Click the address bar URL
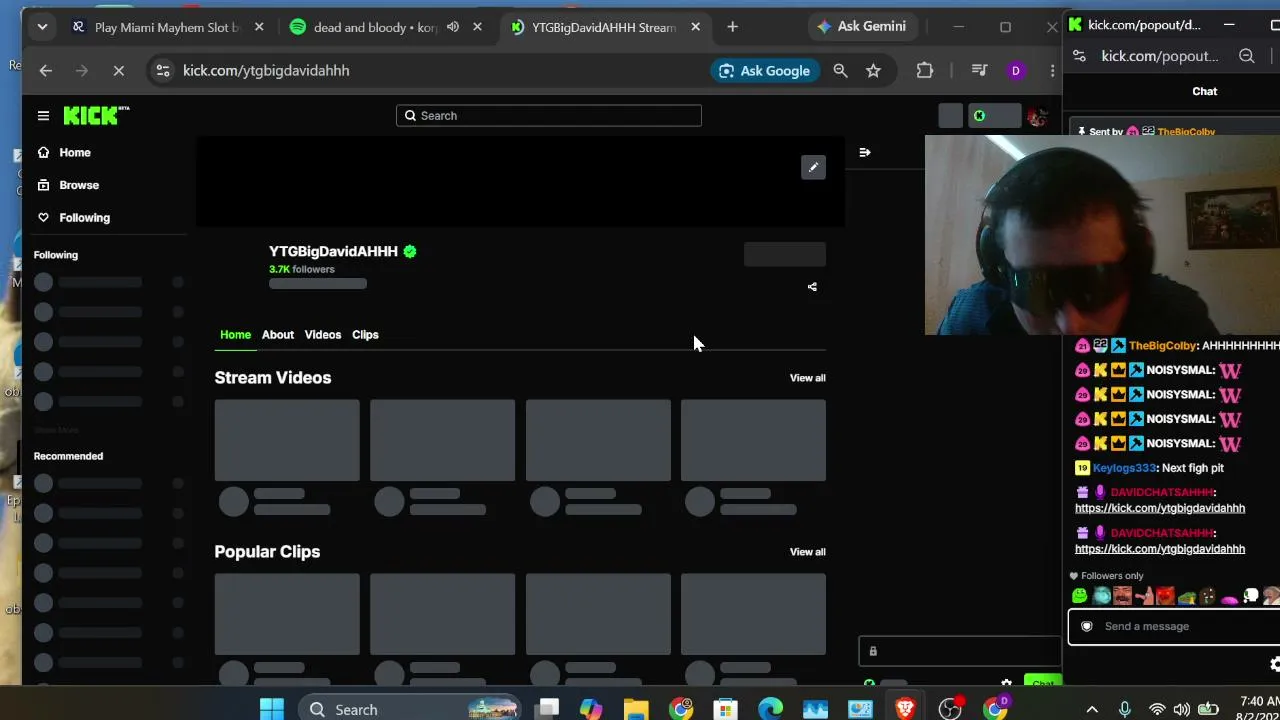Screen dimensions: 1280x720 tap(266, 70)
